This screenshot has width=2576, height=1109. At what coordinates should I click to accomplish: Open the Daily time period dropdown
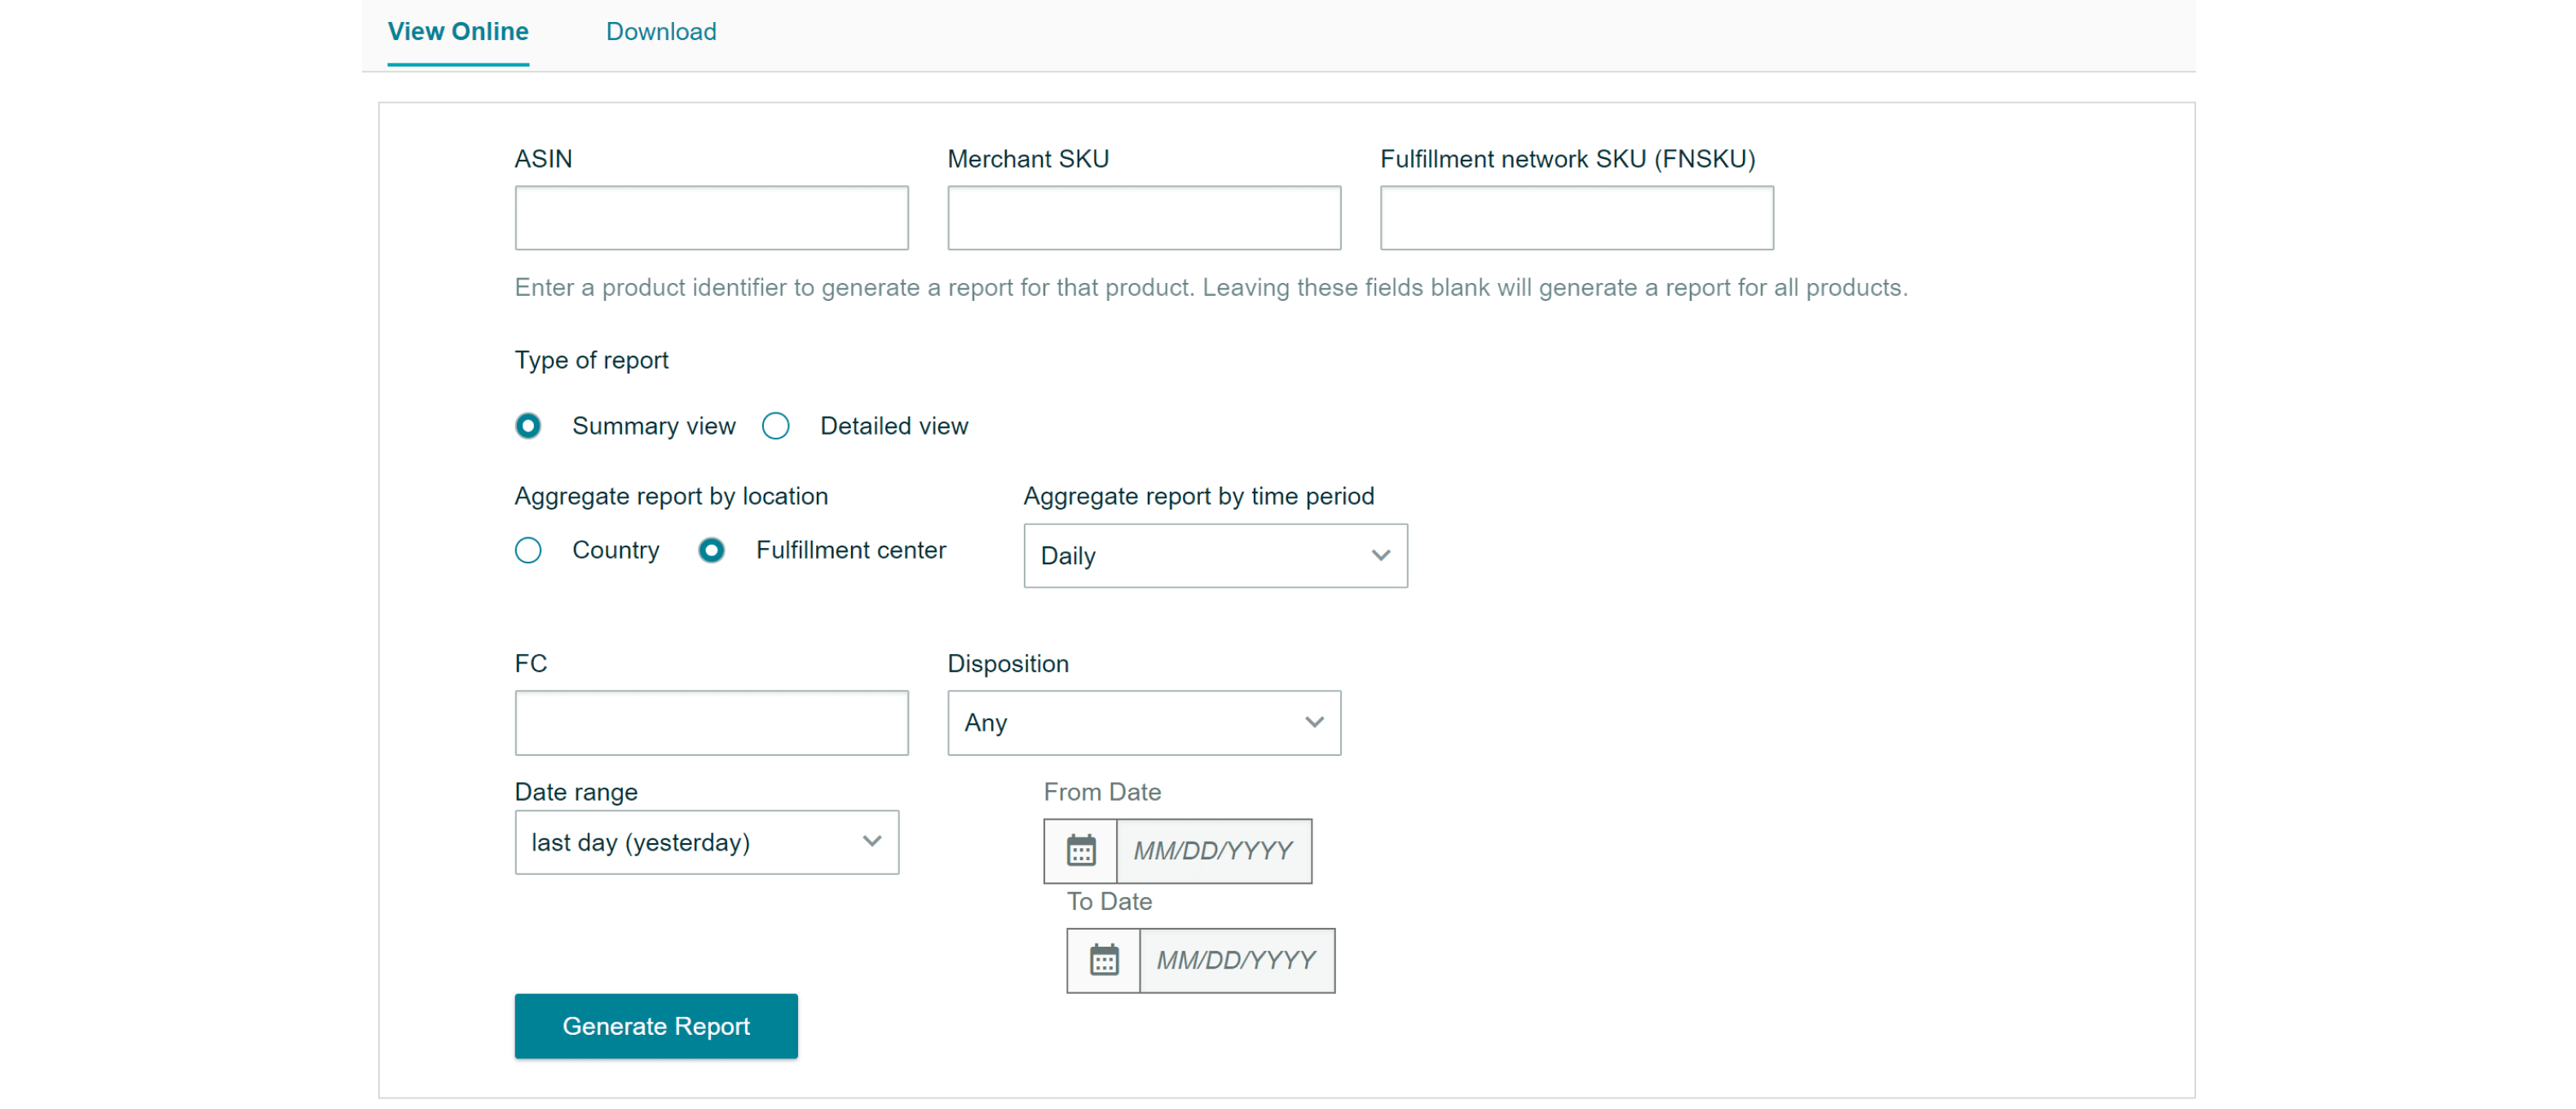1215,556
